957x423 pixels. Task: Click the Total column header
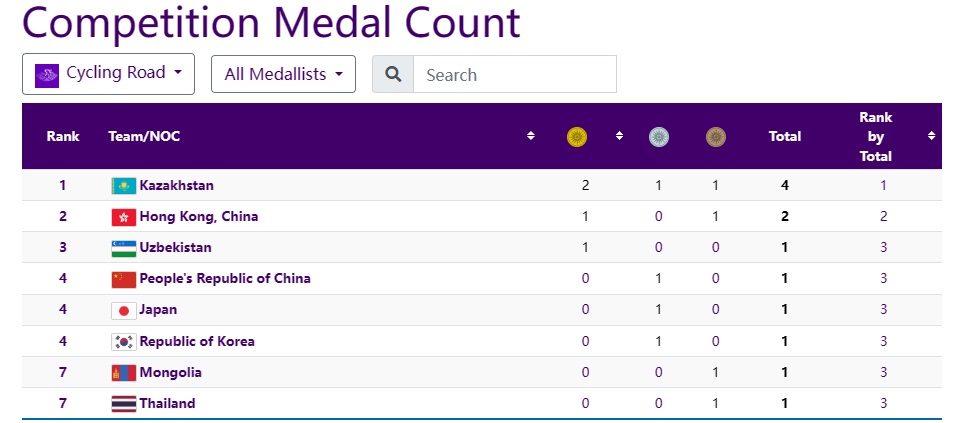(784, 137)
